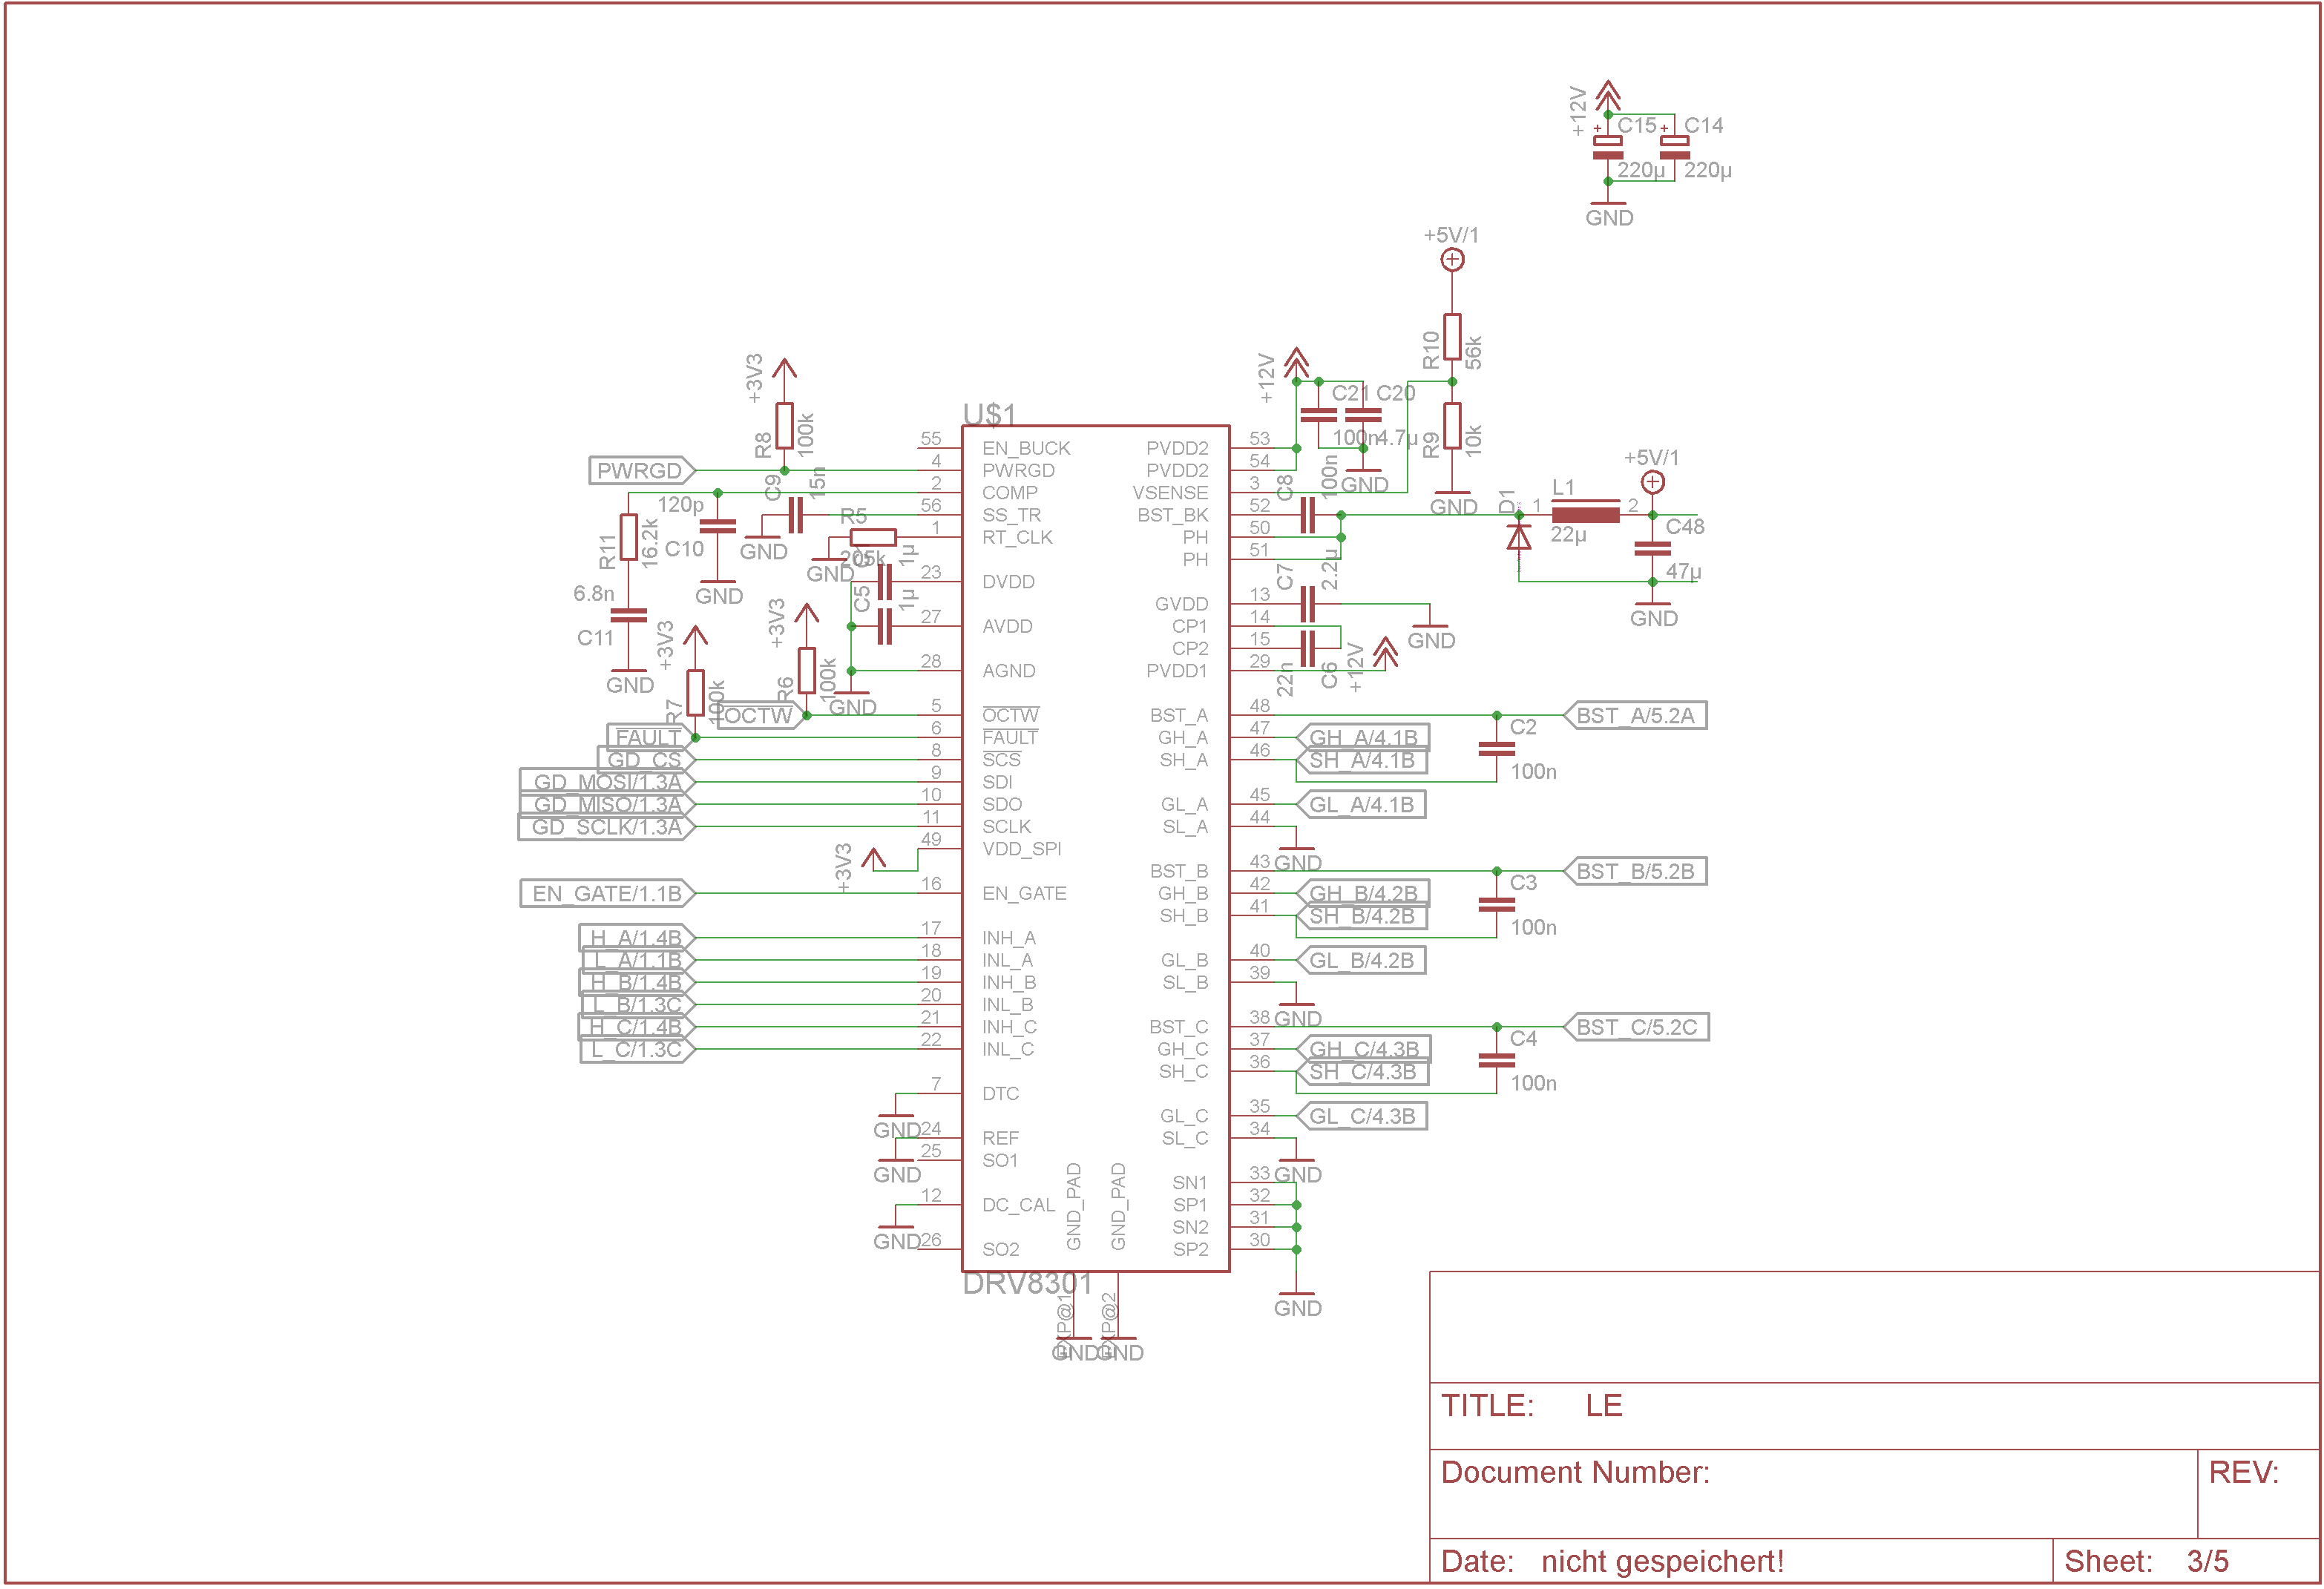Screen dimensions: 2324x1589
Task: Click the 16.2k value of R11
Action: [x=650, y=545]
